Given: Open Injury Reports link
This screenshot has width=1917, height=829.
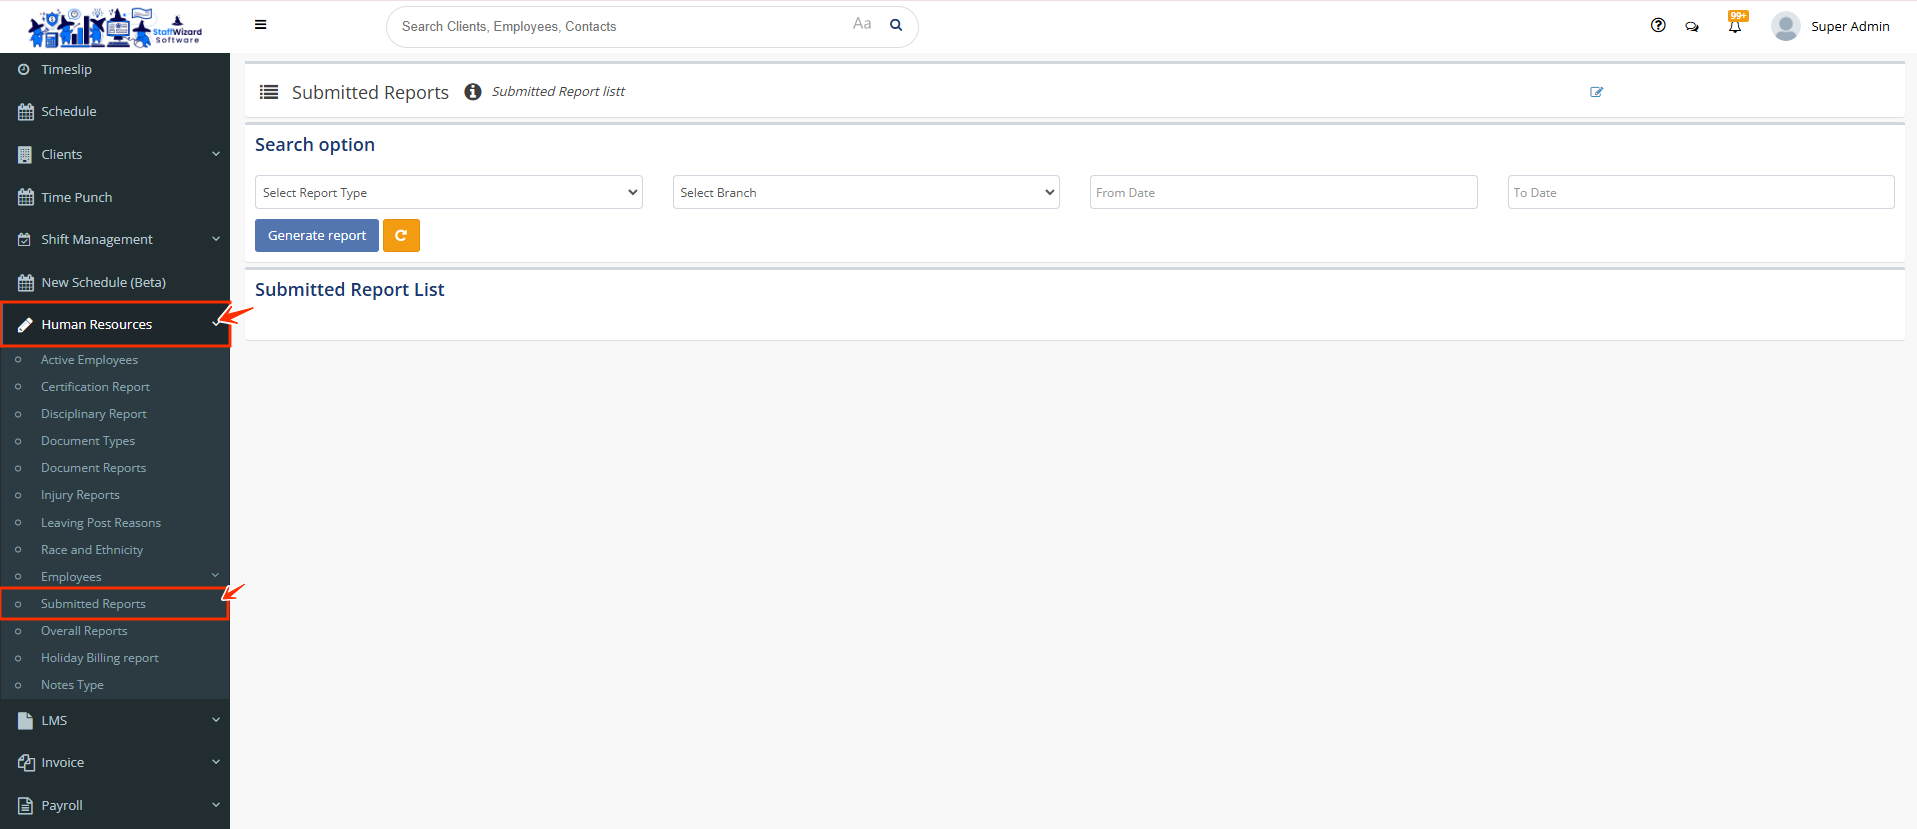Looking at the screenshot, I should click(x=80, y=495).
